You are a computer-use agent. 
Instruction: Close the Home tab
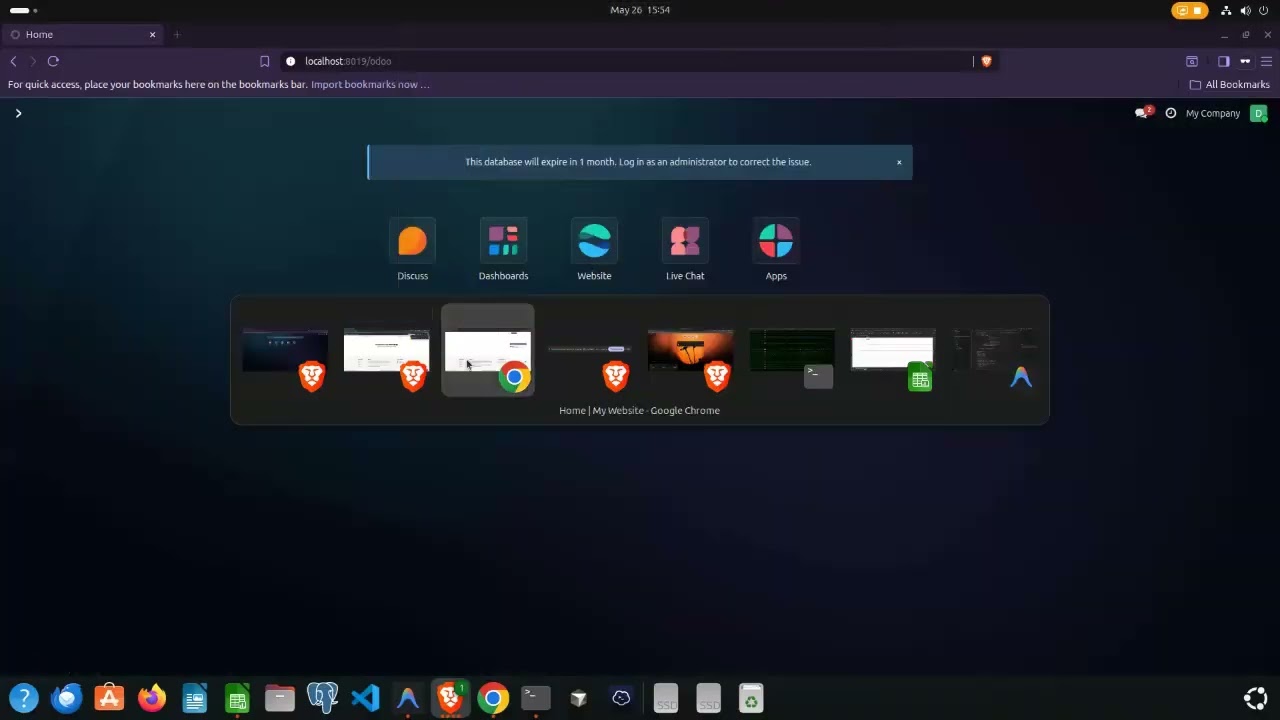(152, 35)
